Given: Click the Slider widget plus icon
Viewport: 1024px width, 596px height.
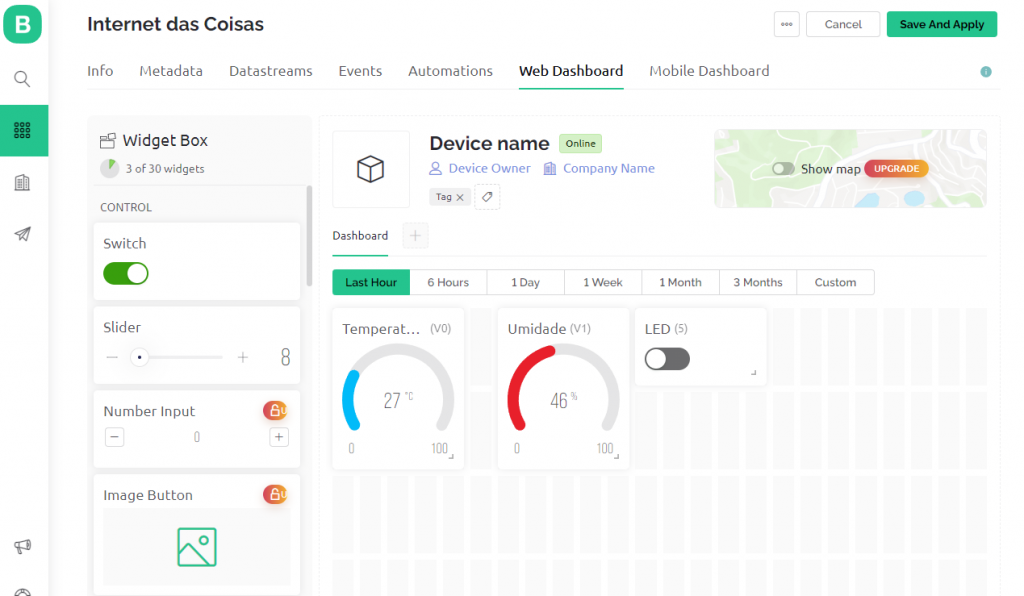Looking at the screenshot, I should pyautogui.click(x=243, y=357).
